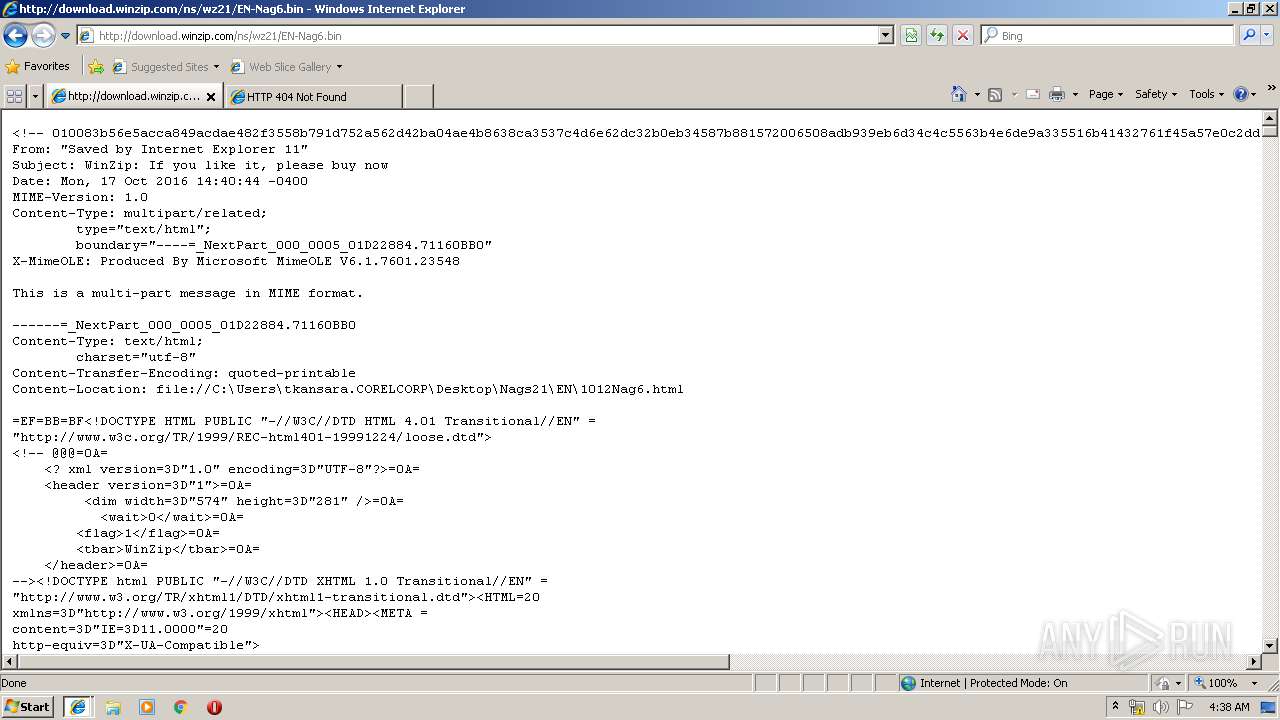The height and width of the screenshot is (720, 1280).
Task: Refresh the page with green arrows icon
Action: coord(937,36)
